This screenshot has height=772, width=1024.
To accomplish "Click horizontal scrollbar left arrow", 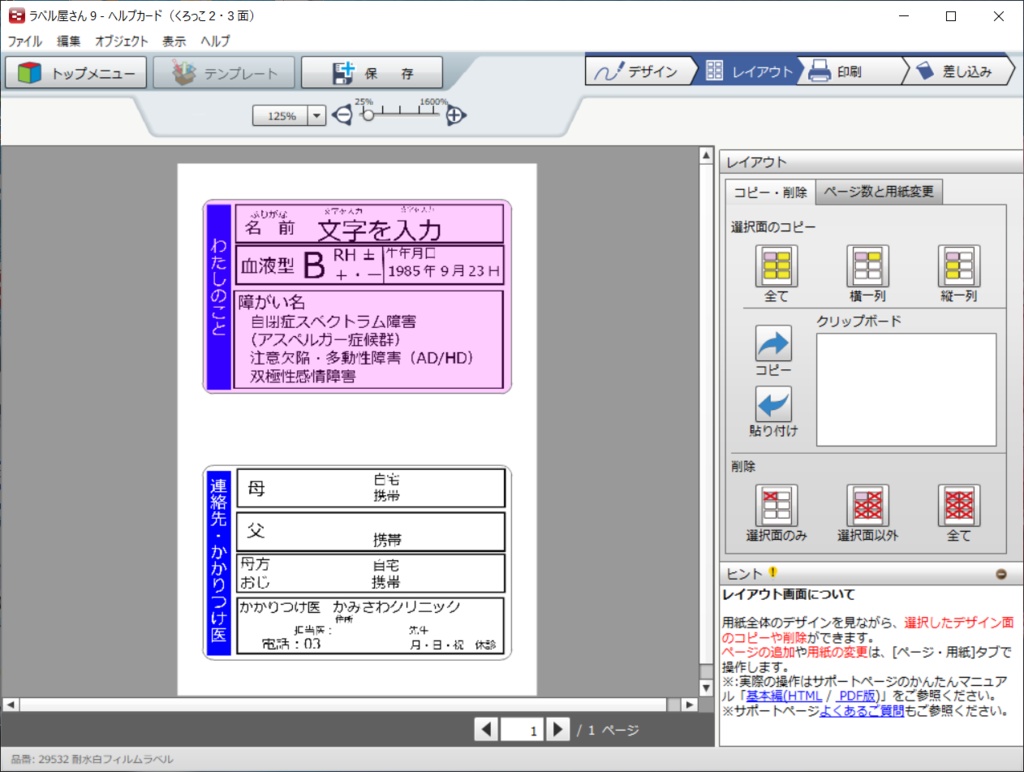I will 10,705.
